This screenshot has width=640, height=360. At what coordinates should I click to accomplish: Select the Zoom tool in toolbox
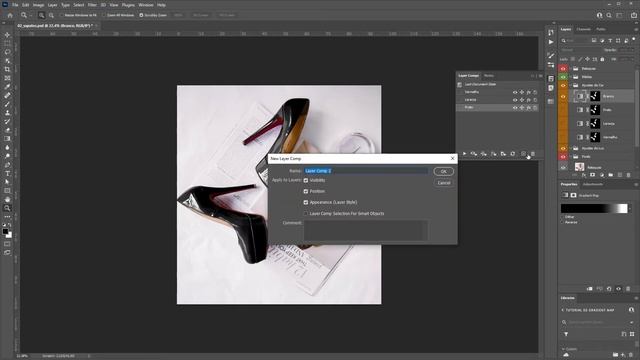(7, 208)
